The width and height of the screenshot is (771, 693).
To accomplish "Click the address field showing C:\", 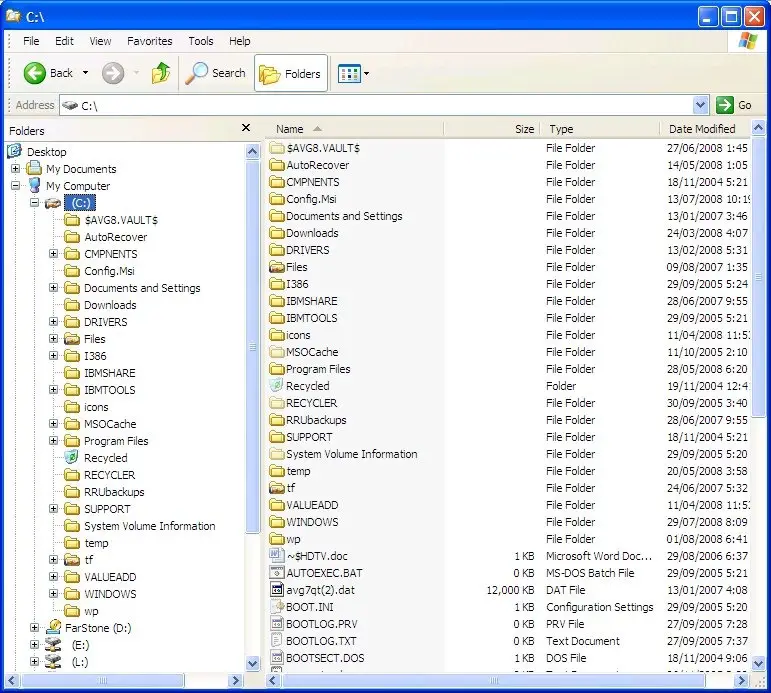I will [x=376, y=105].
